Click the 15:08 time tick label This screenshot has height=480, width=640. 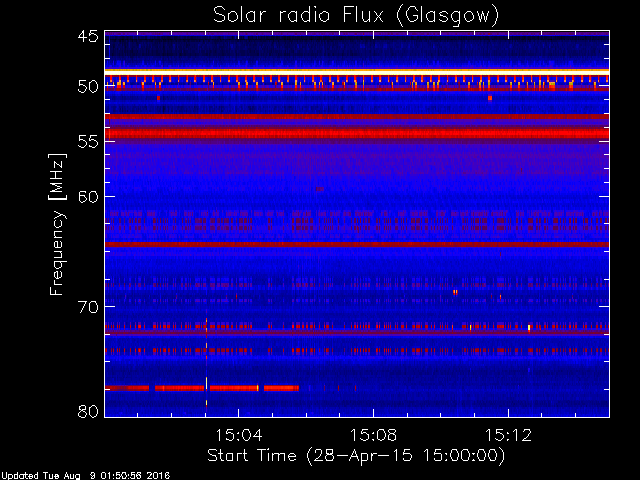click(x=373, y=435)
